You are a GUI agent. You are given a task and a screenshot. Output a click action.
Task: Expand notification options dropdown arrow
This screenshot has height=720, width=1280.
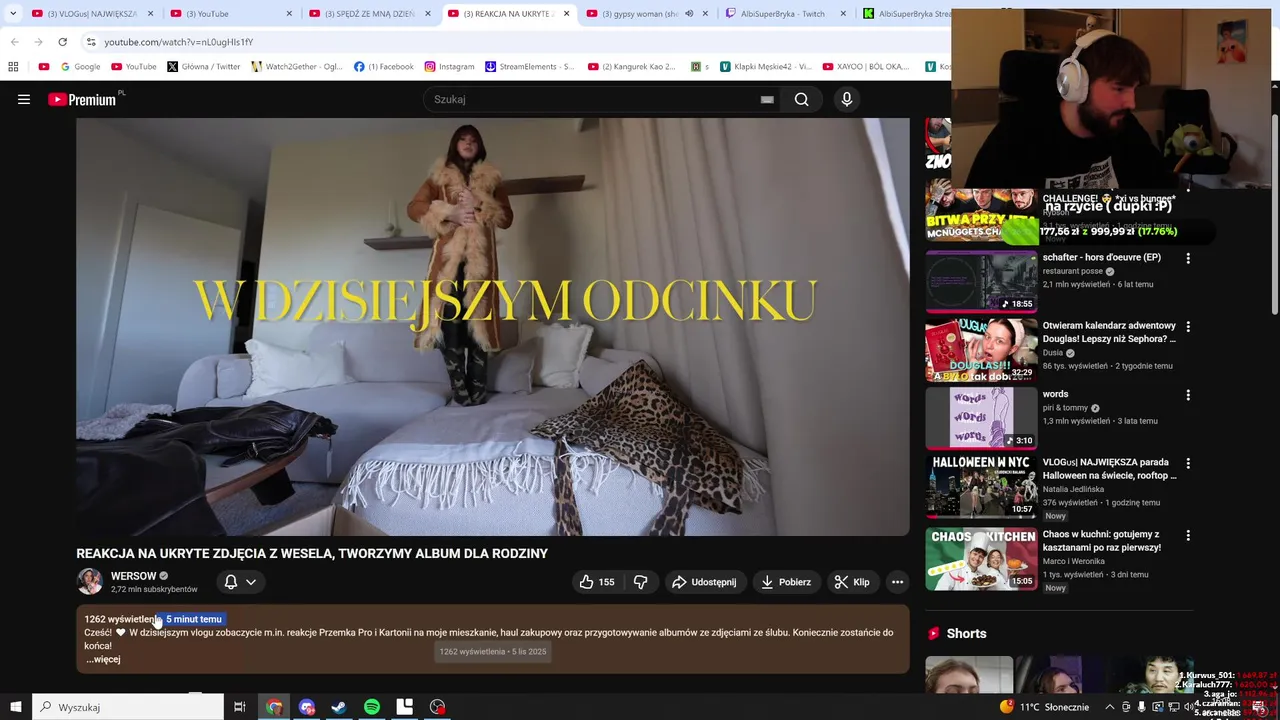(251, 582)
